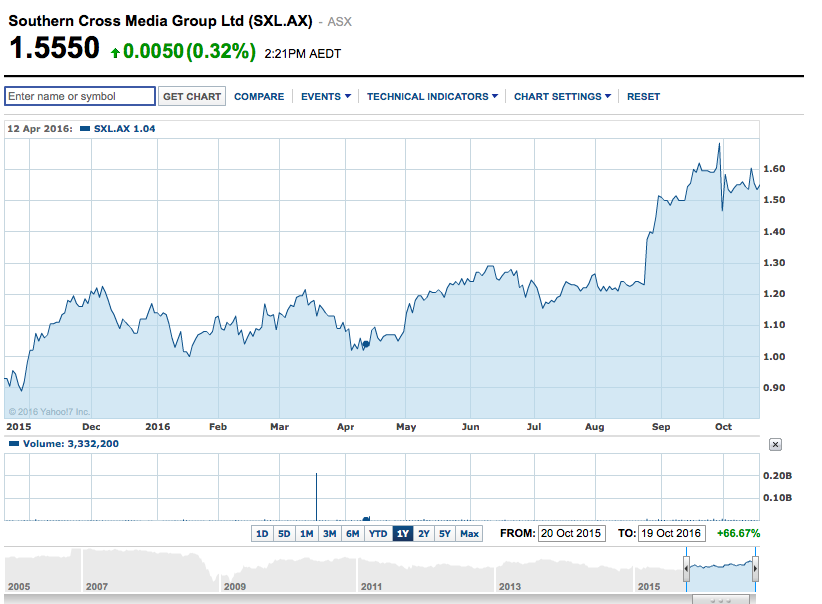Image resolution: width=822 pixels, height=604 pixels.
Task: Open the CHART SETTINGS dropdown
Action: click(562, 96)
